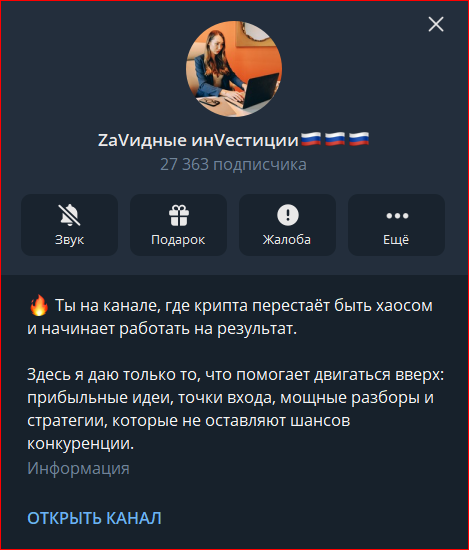
Task: Click the middle Russian flag emoji
Action: tap(335, 139)
